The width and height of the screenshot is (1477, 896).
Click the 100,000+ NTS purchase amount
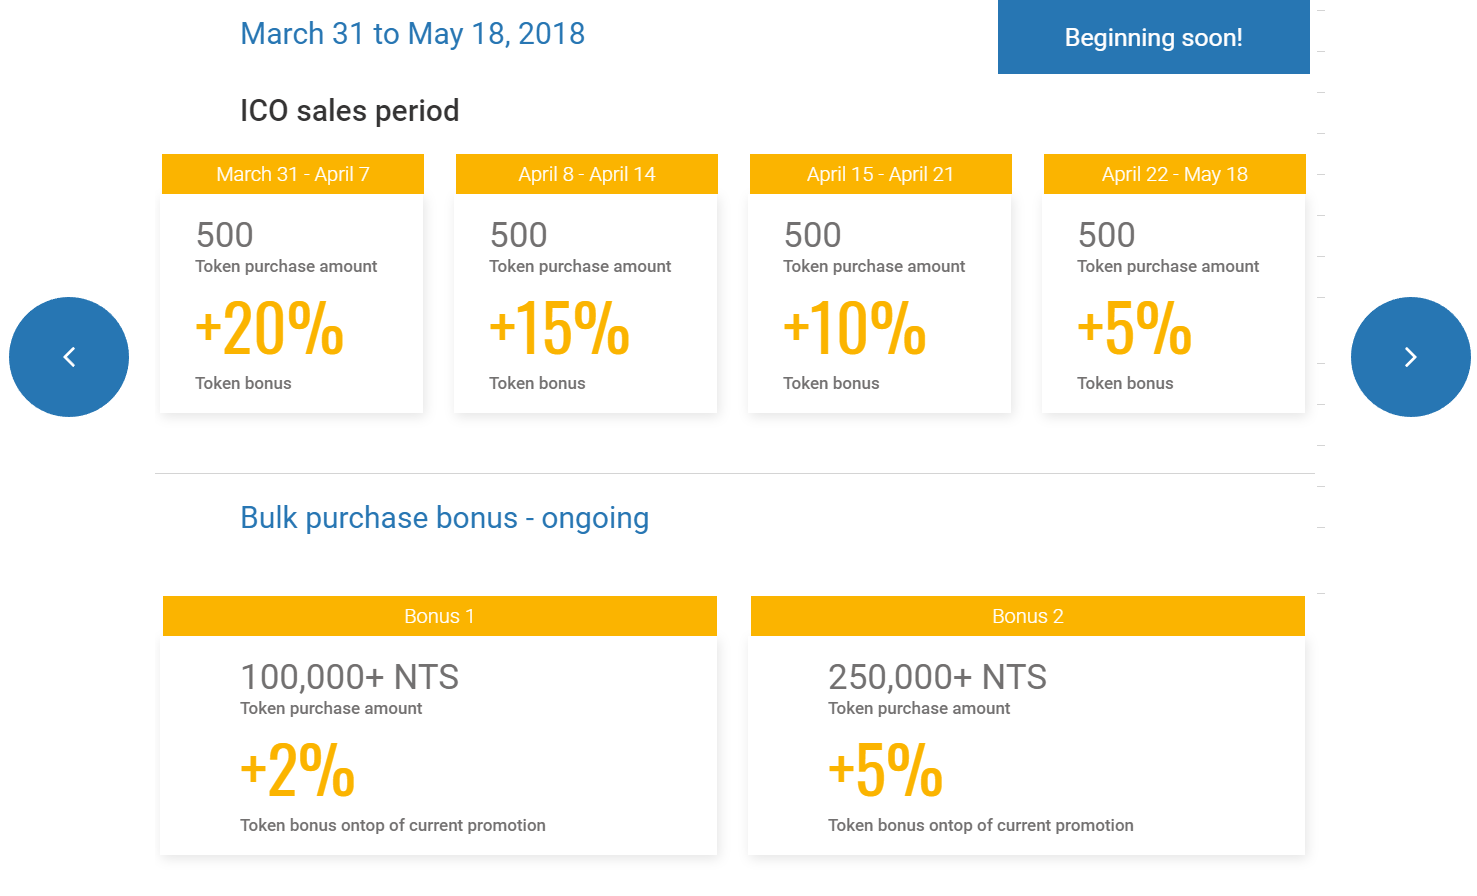coord(349,677)
